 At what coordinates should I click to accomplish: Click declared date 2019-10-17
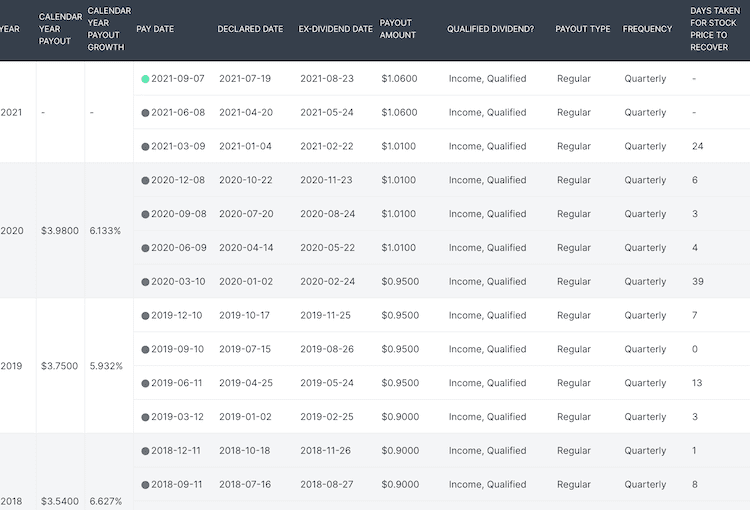point(244,316)
